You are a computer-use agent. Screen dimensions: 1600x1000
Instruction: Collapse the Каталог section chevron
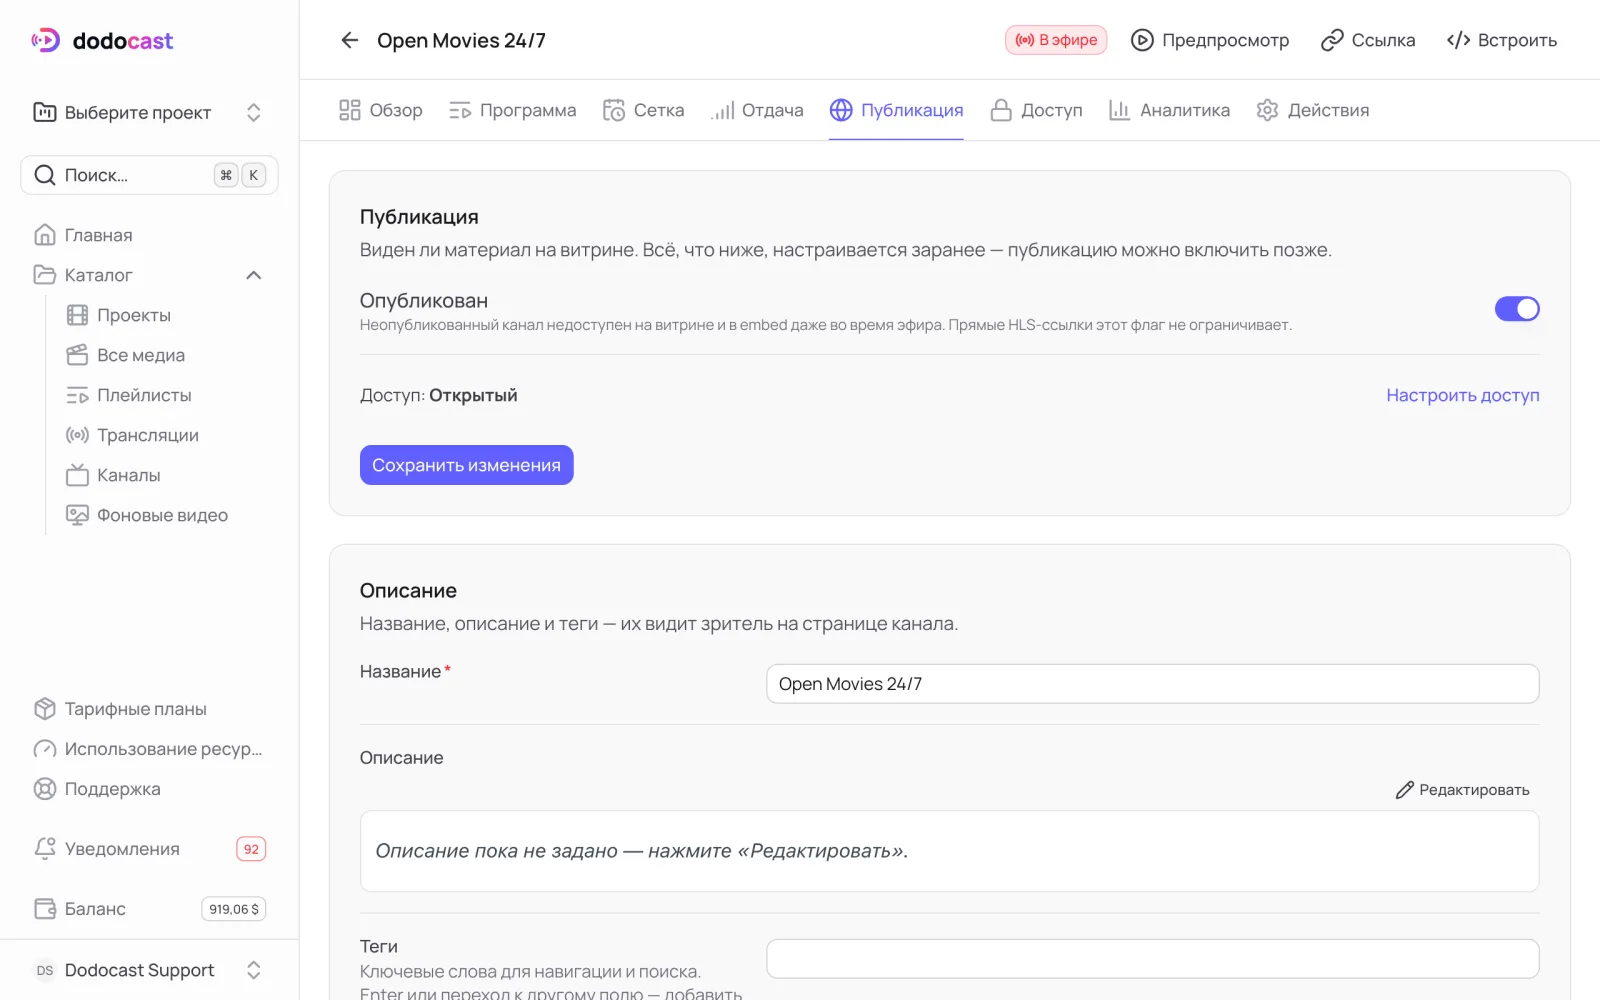[x=254, y=275]
